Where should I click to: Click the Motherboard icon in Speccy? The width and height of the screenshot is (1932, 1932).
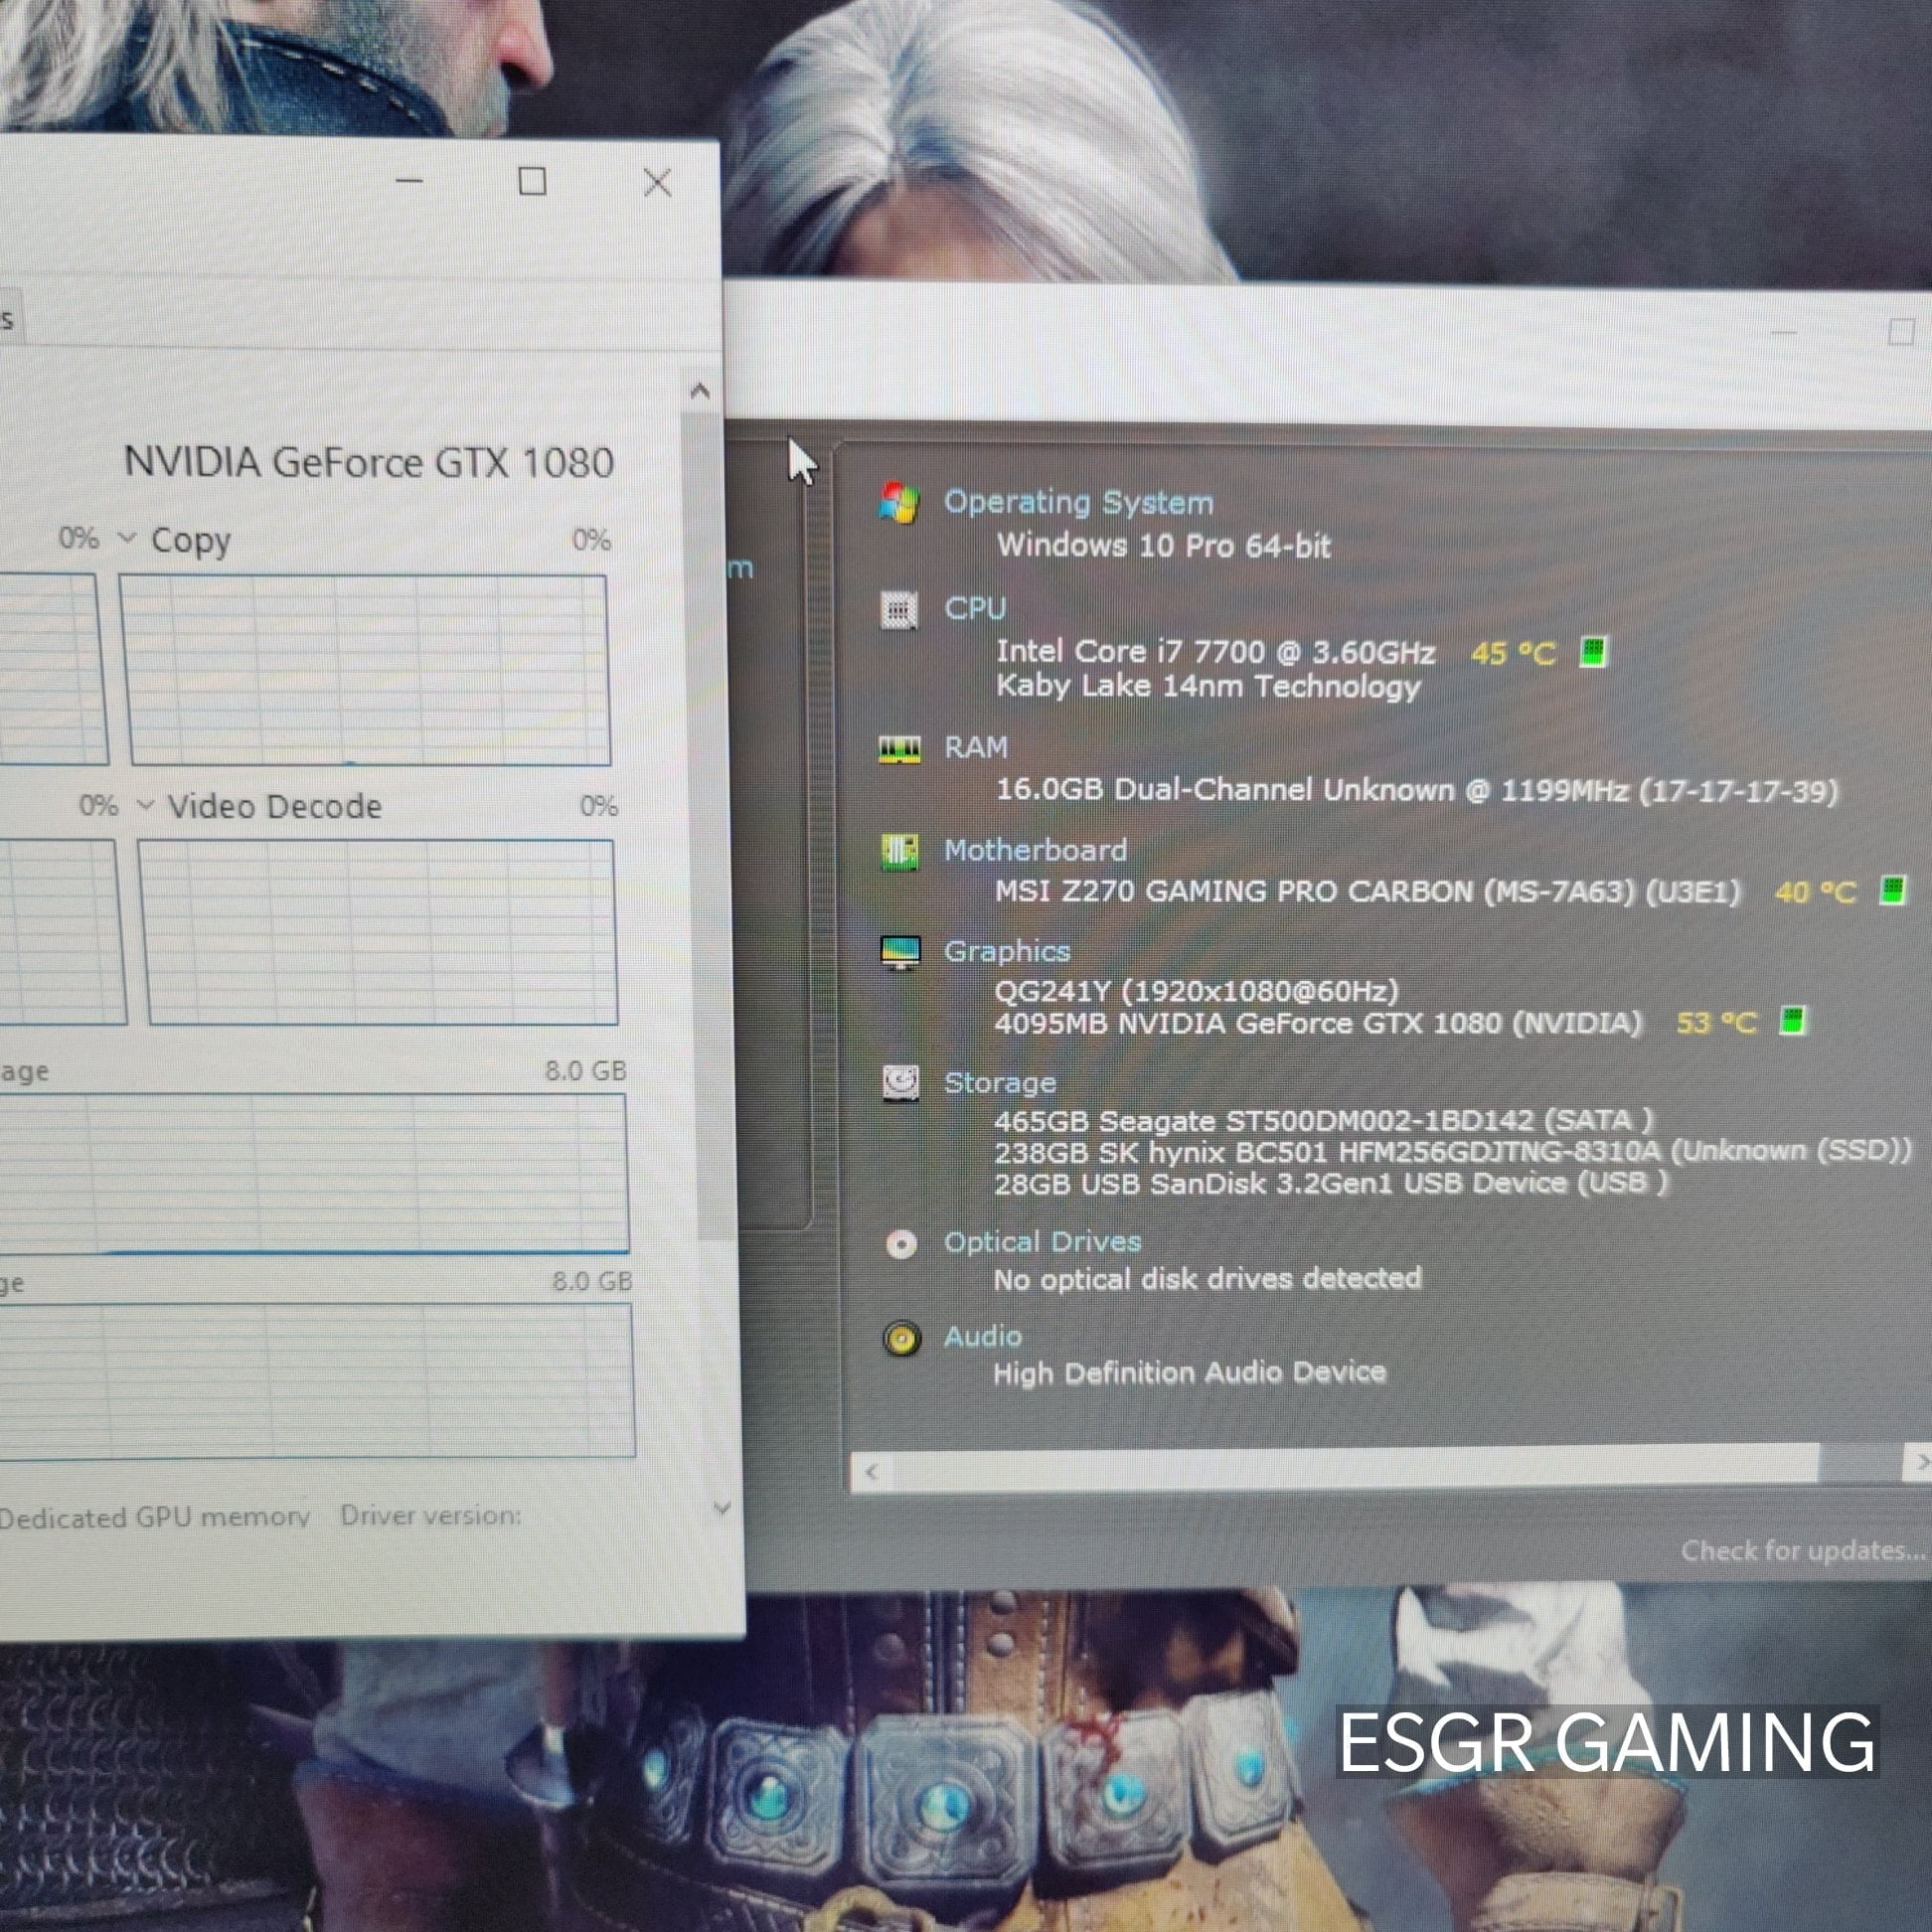(899, 851)
